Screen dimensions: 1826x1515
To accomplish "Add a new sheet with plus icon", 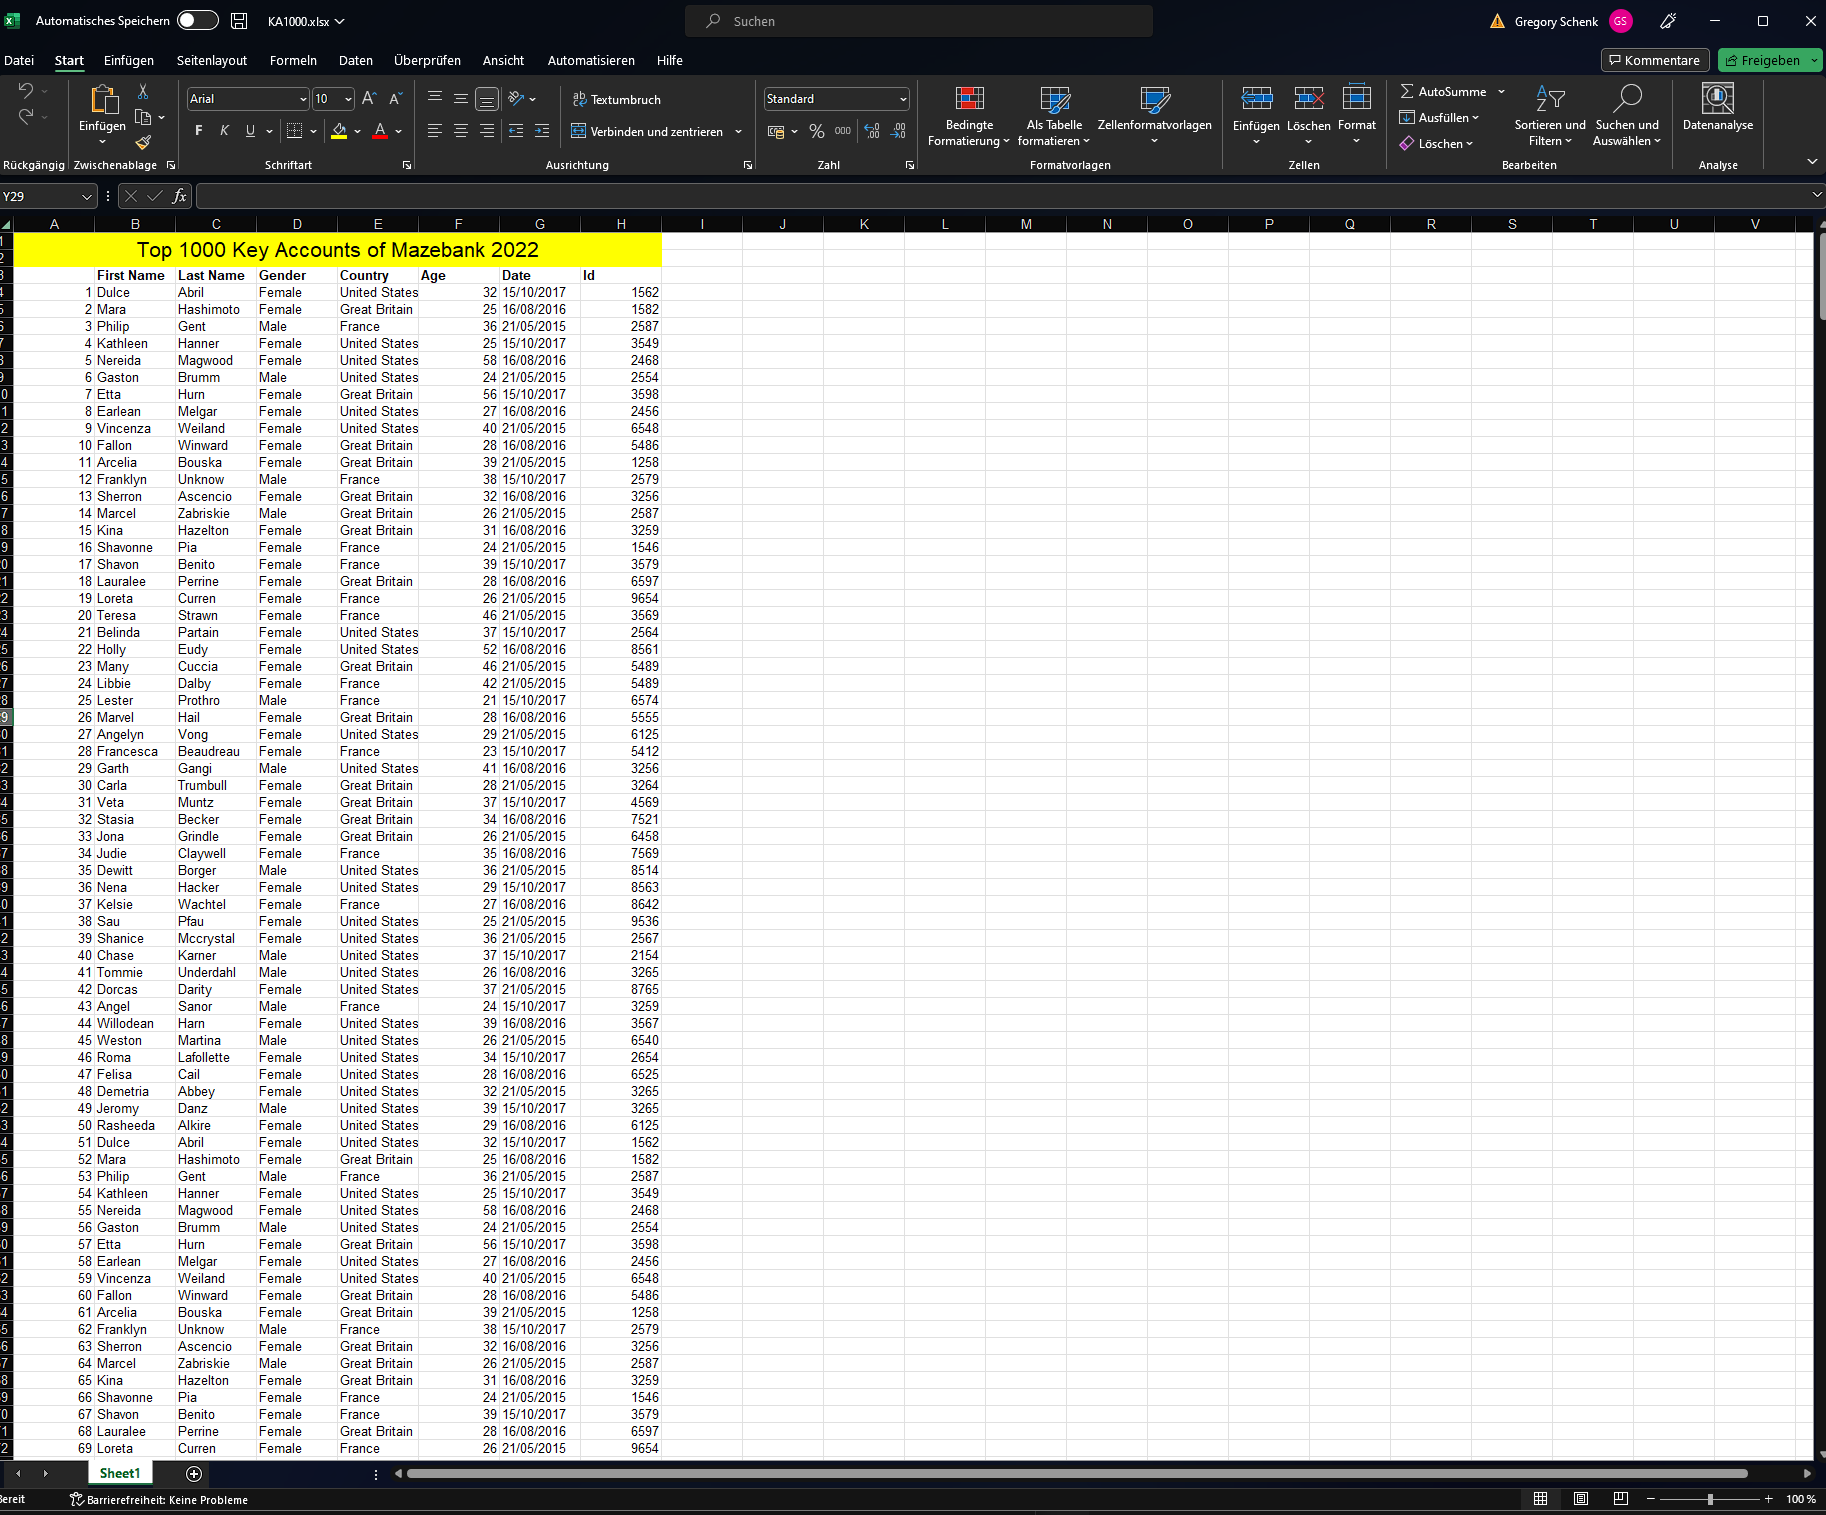I will [x=194, y=1473].
